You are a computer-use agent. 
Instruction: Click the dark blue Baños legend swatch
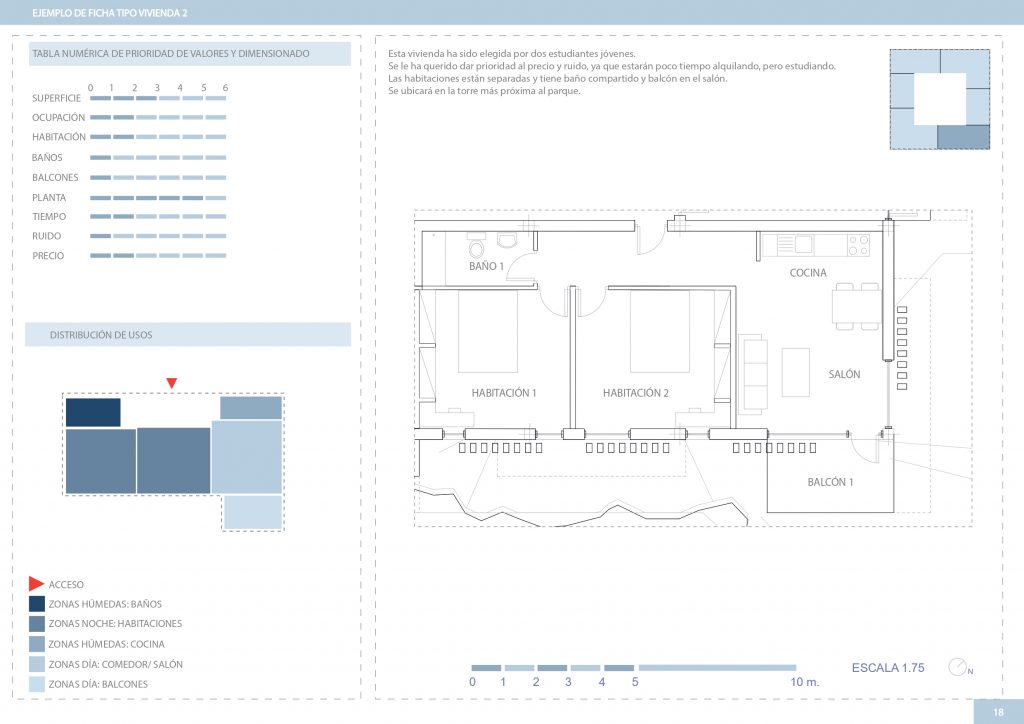tap(36, 604)
